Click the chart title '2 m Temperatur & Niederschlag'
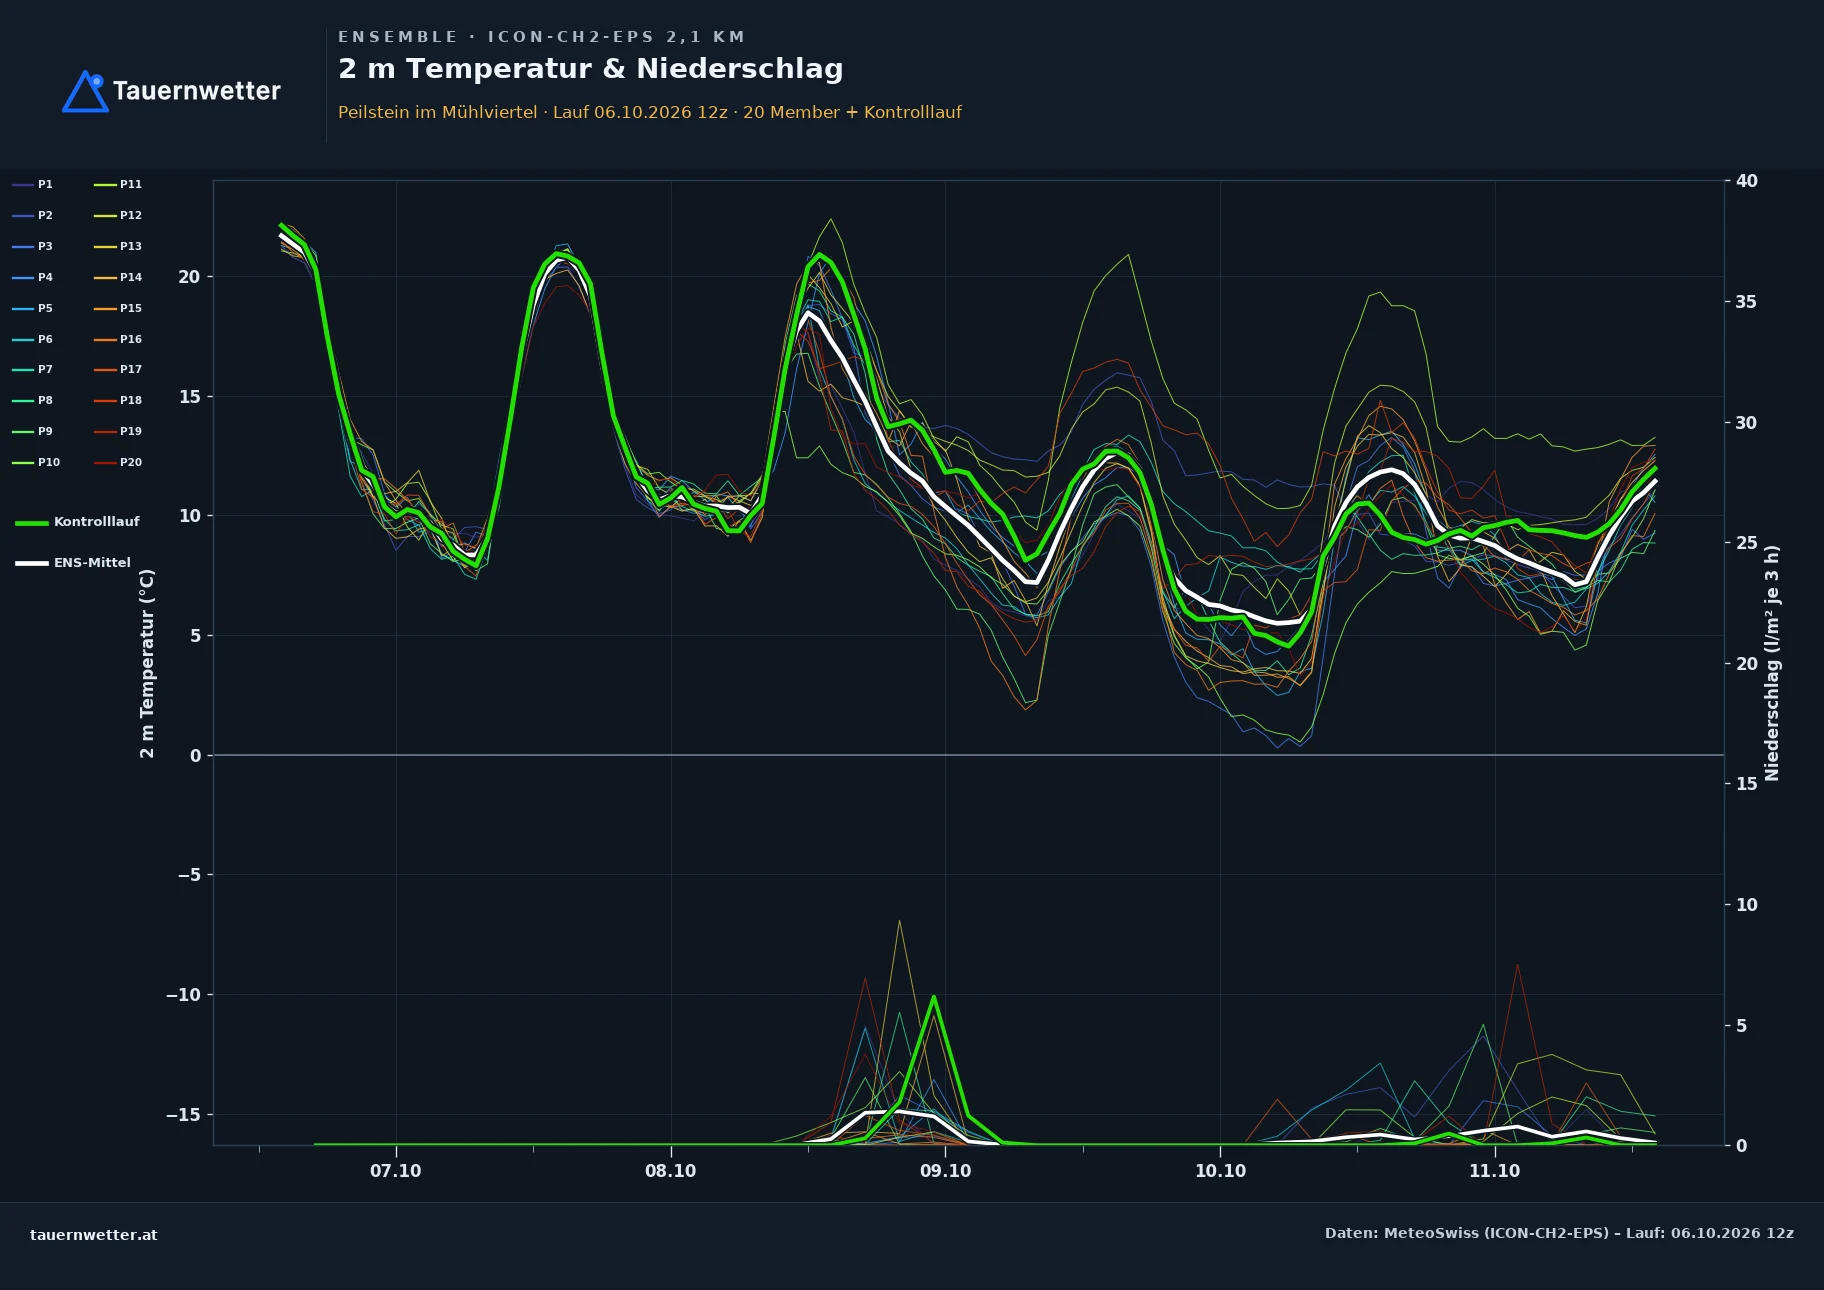 591,69
